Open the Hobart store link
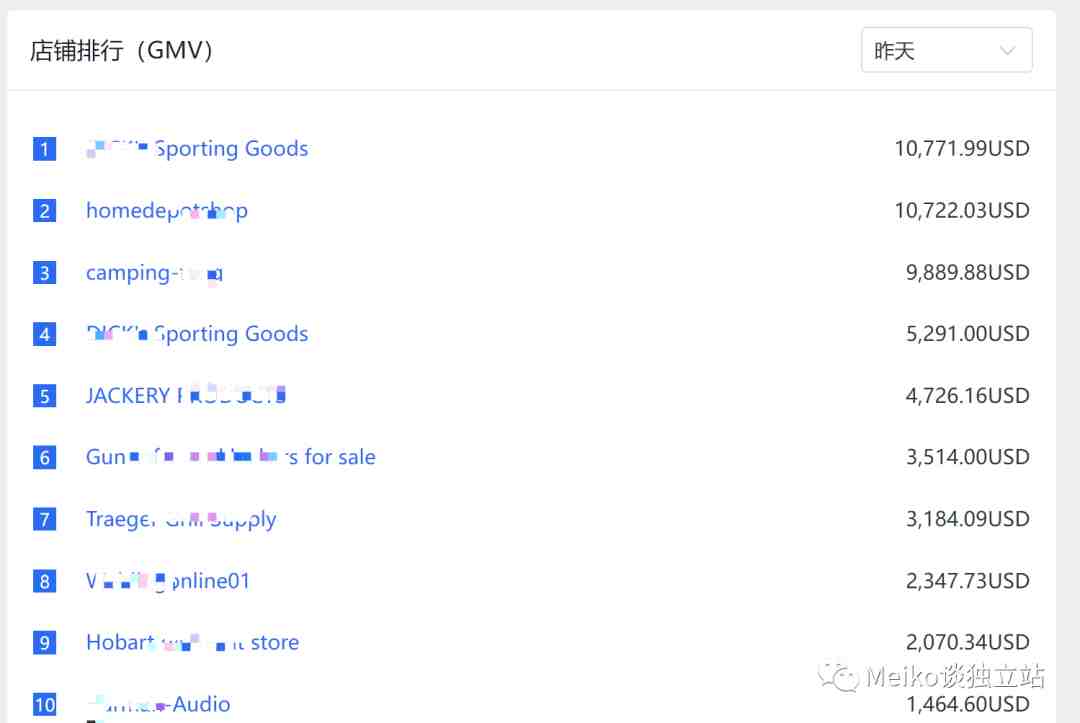 (192, 643)
